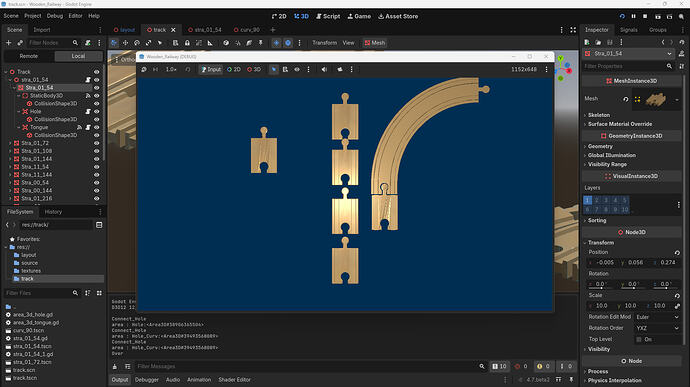690x387 pixels.
Task: Switch to the stra_01_54 scene tab
Action: 205,30
